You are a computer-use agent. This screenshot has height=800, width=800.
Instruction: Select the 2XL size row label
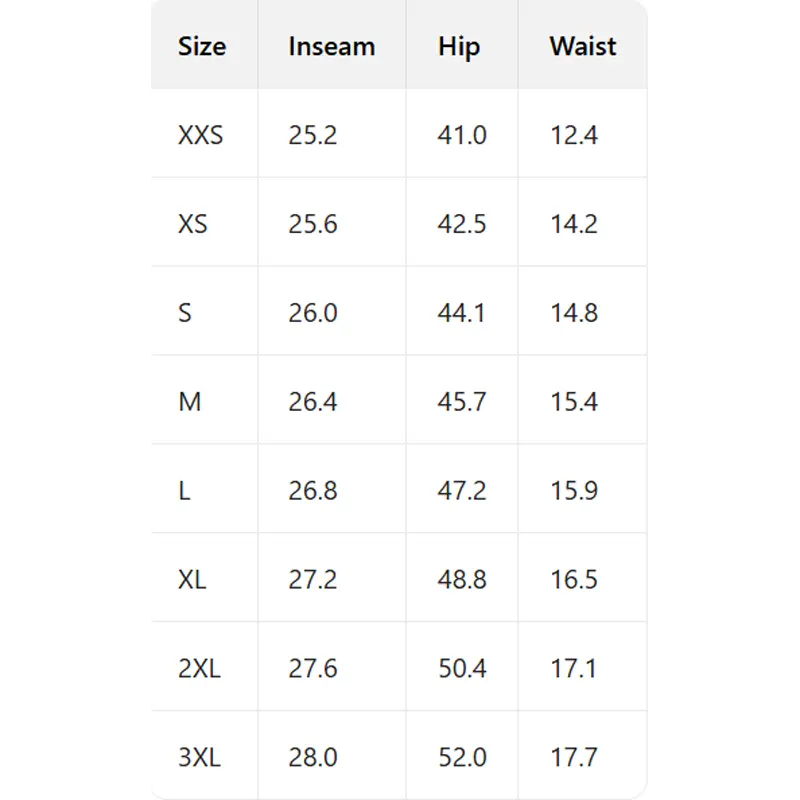199,669
